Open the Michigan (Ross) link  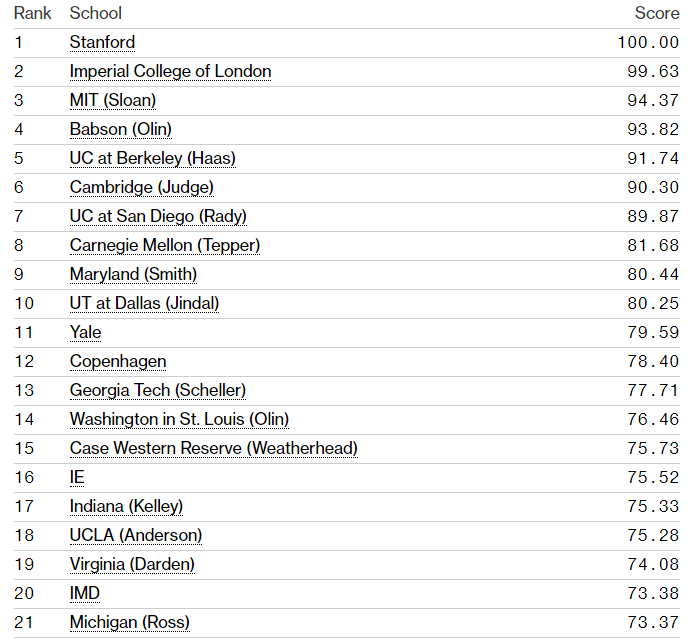(x=129, y=623)
